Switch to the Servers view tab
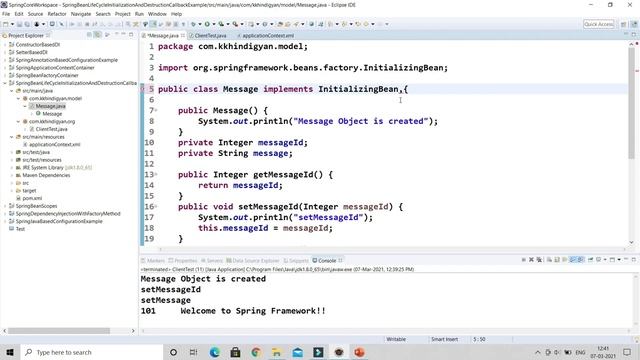Image resolution: width=640 pixels, height=360 pixels. (x=212, y=260)
